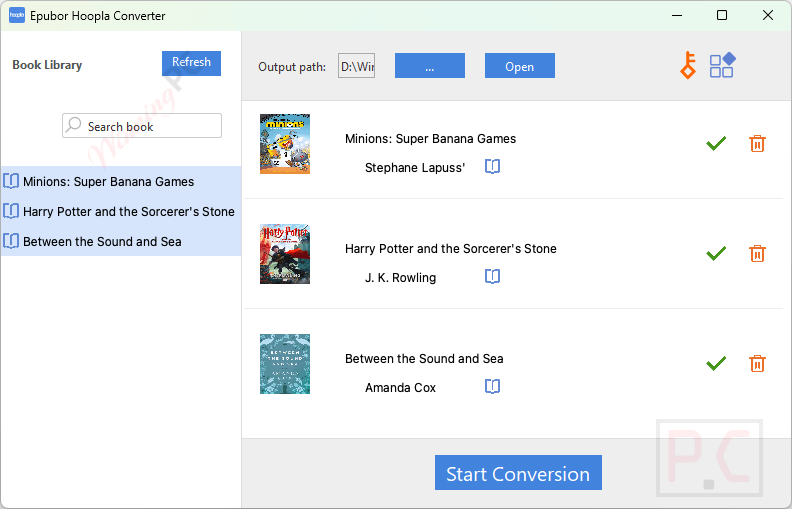Click green checkmark for Between the Sound and Sea
The width and height of the screenshot is (793, 509).
(x=716, y=363)
